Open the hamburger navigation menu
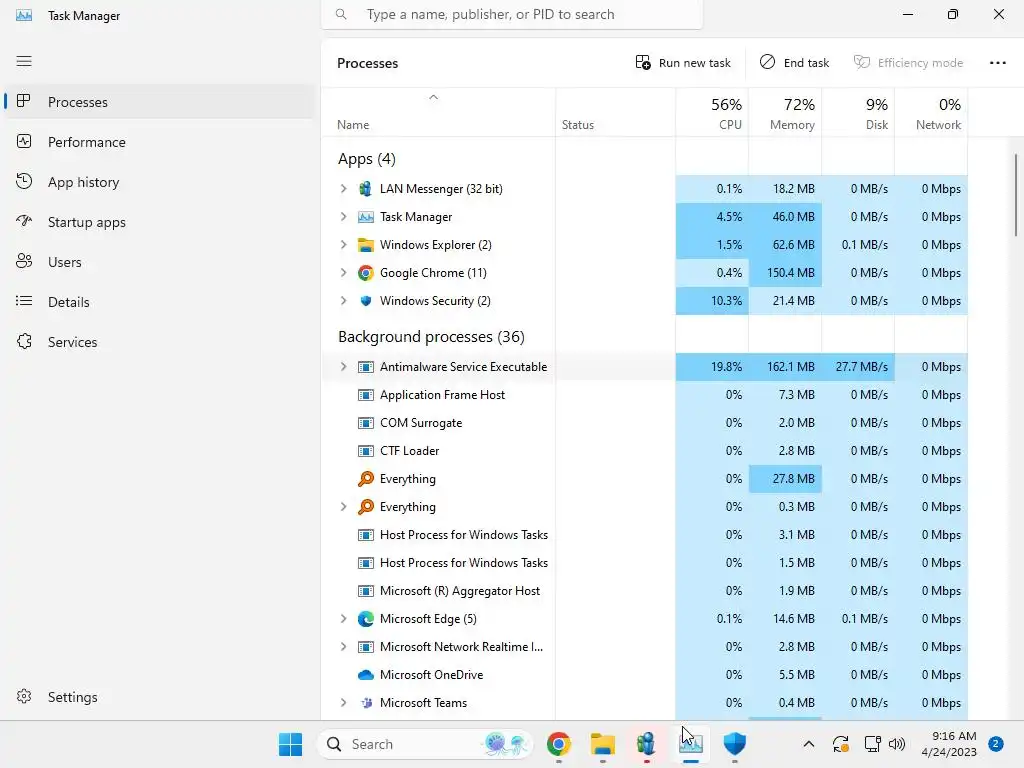This screenshot has width=1024, height=768. tap(24, 61)
